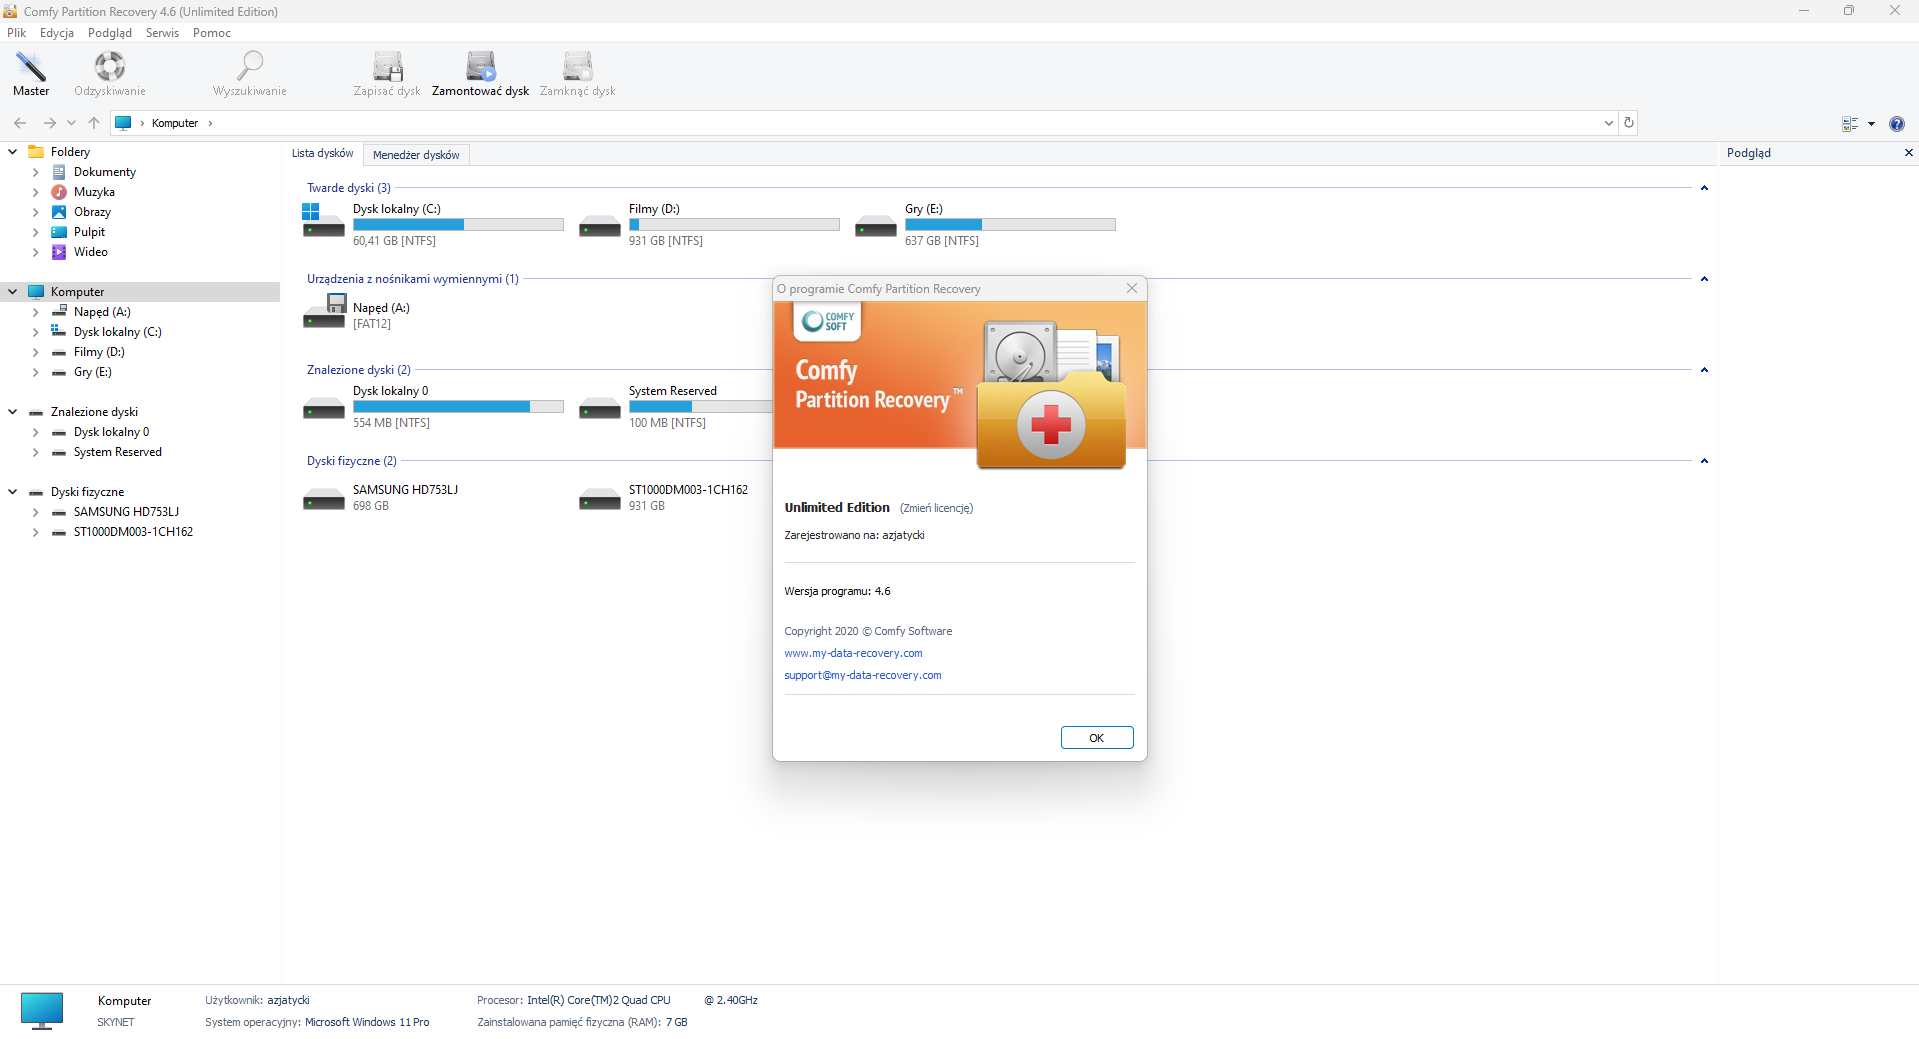Go forward with the navigation arrow
Viewport: 1919px width, 1039px height.
pos(49,123)
